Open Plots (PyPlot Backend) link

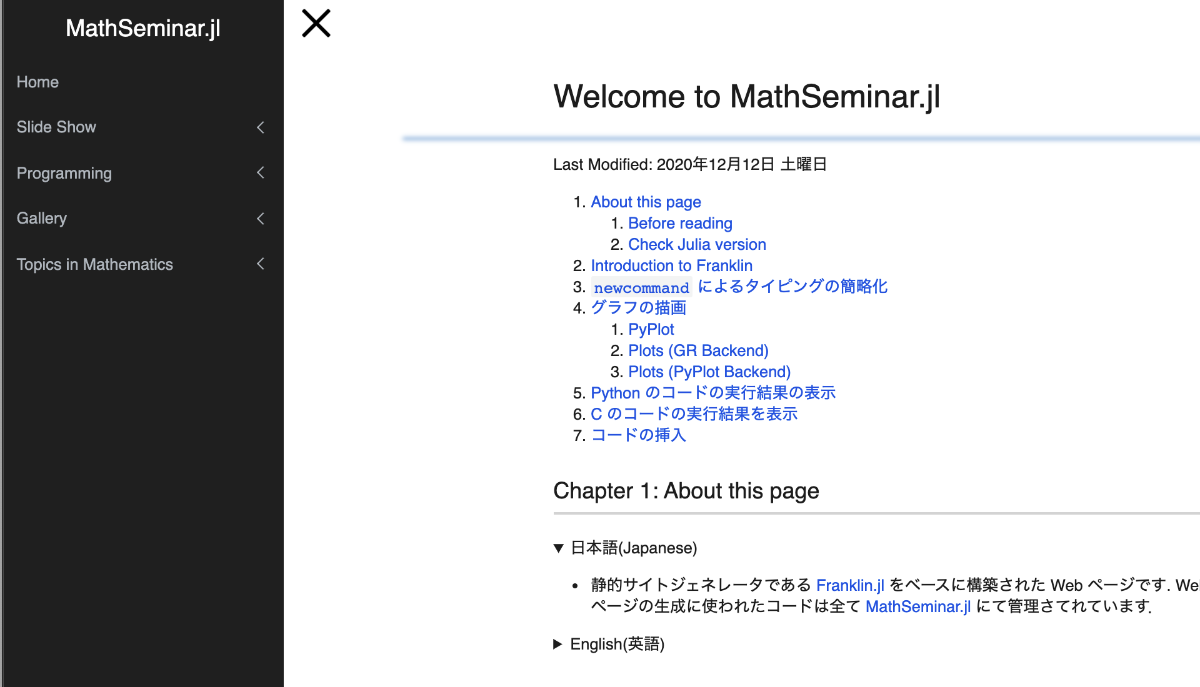(x=709, y=372)
